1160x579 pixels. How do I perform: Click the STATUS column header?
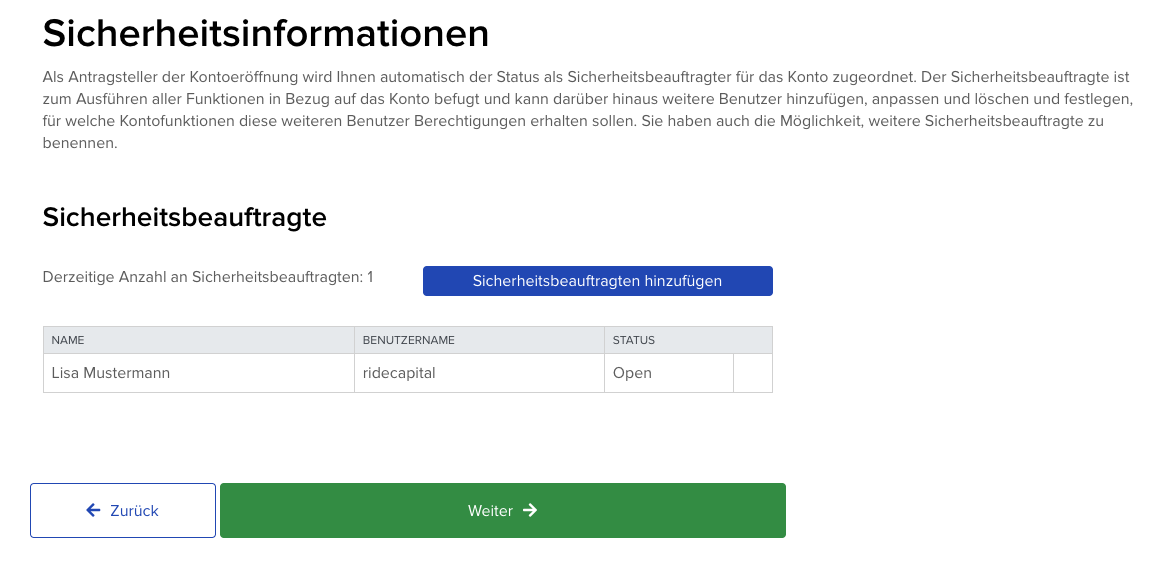tap(634, 340)
